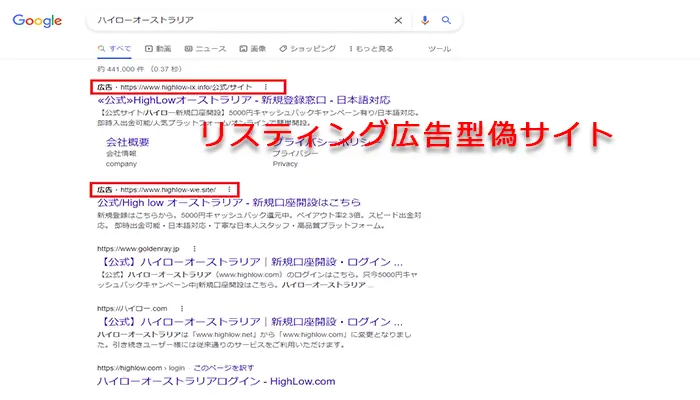Click the highlow-ix.info ad URL text
This screenshot has height=400, width=700.
(x=186, y=87)
